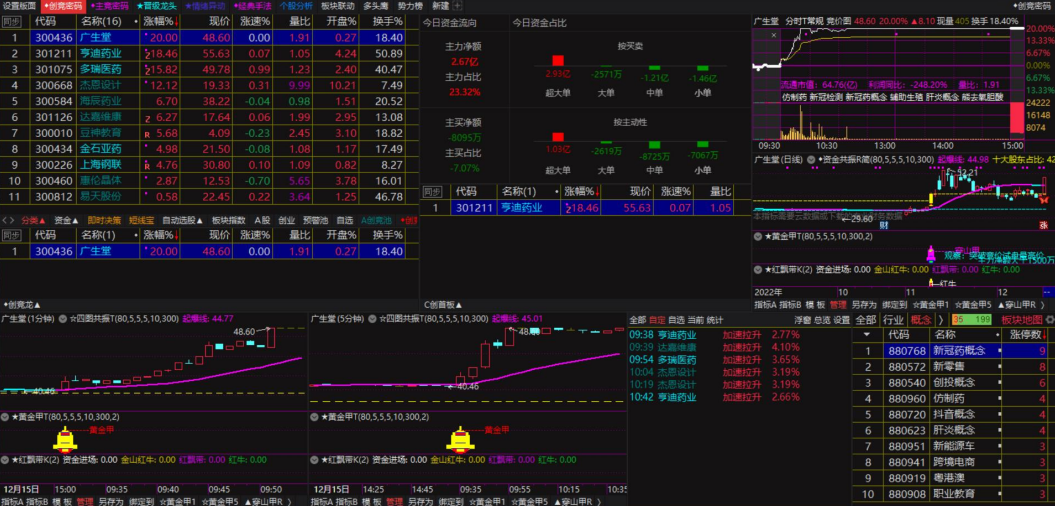Expand left-right arrows beside 分类▲ tab
1055x506 pixels.
pyautogui.click(x=9, y=220)
